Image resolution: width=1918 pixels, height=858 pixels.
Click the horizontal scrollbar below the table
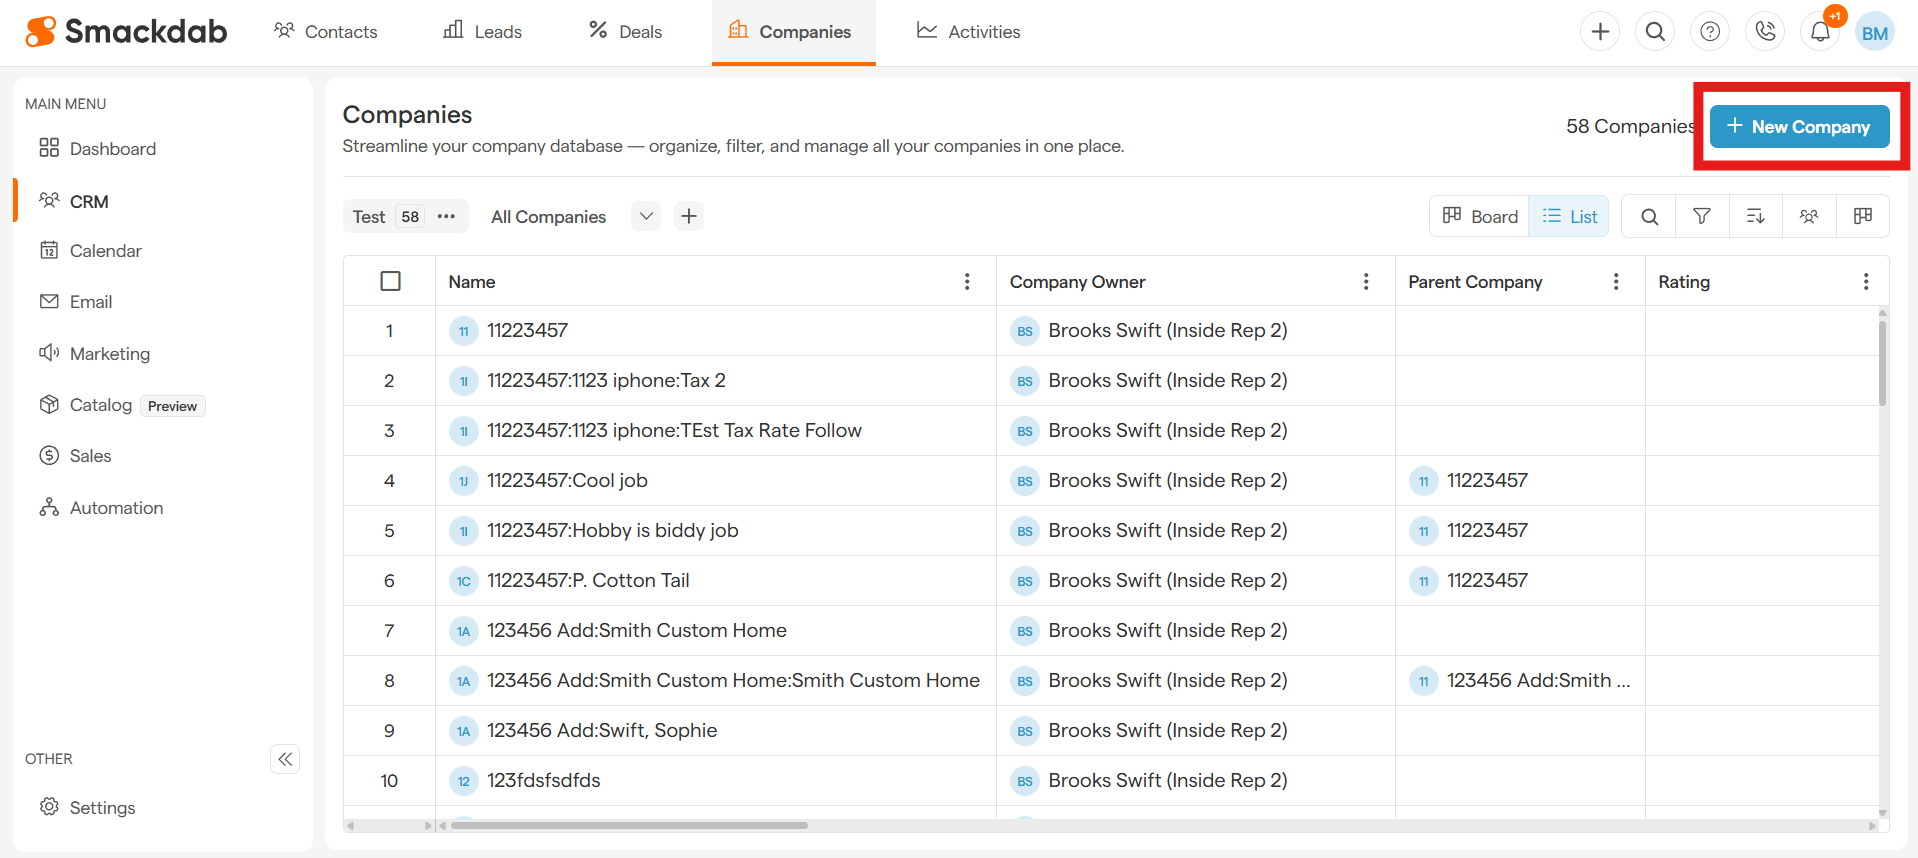(629, 825)
